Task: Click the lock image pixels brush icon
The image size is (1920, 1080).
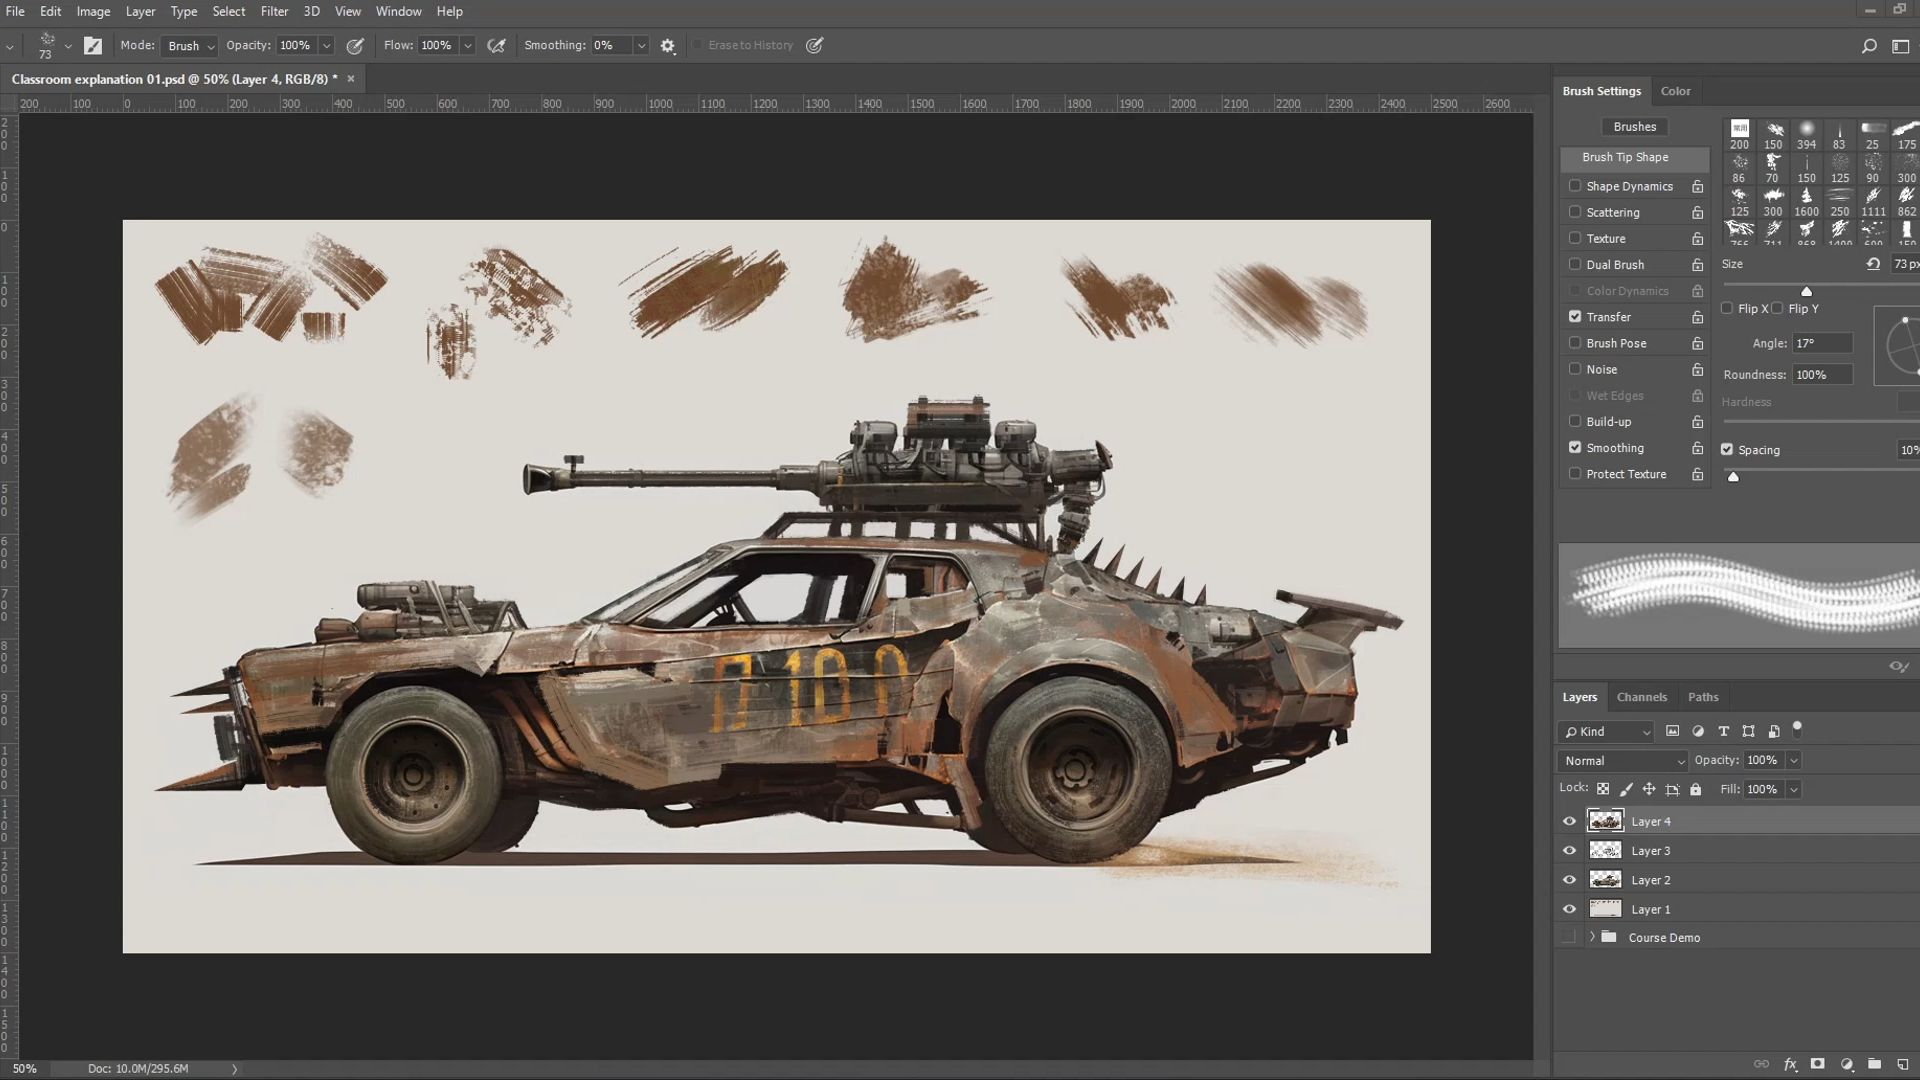Action: click(1626, 789)
